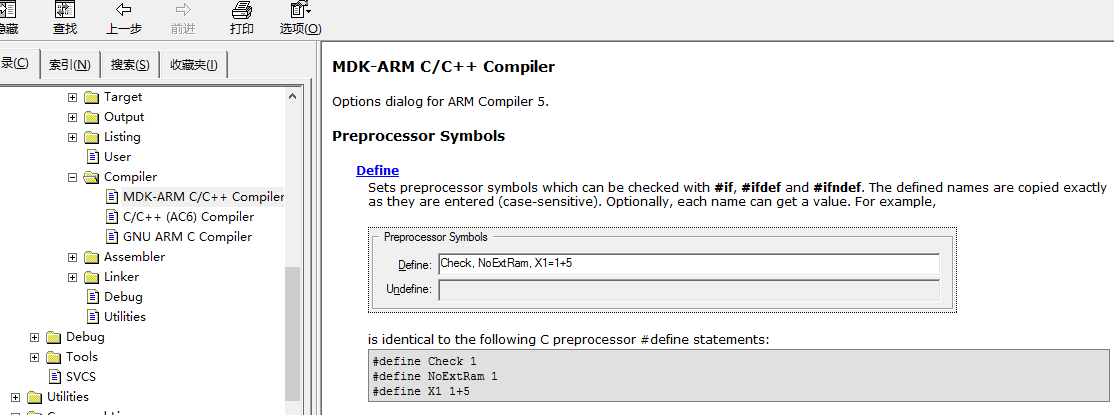
Task: Print using the 打印 printer icon
Action: click(242, 10)
